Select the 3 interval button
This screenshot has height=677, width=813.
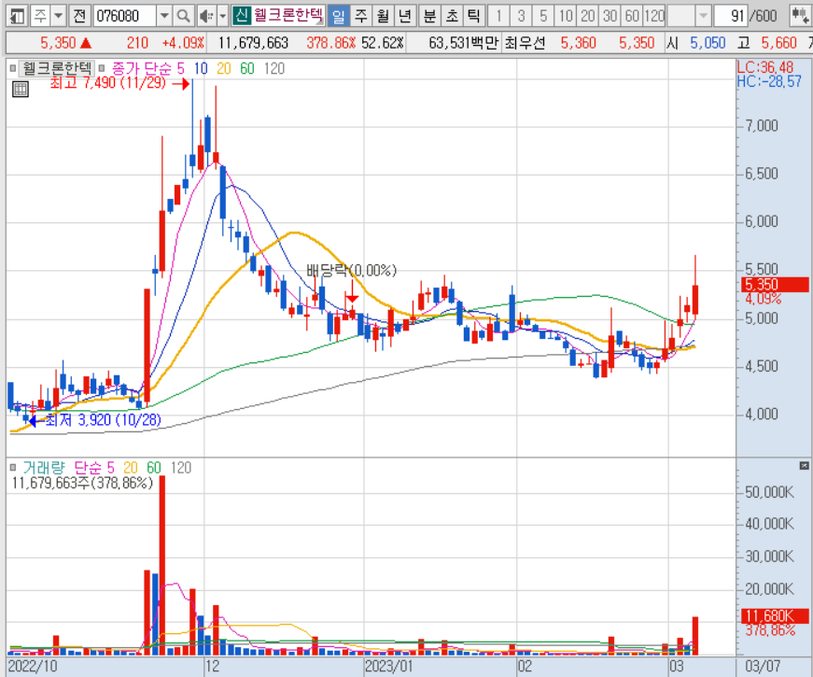[521, 16]
